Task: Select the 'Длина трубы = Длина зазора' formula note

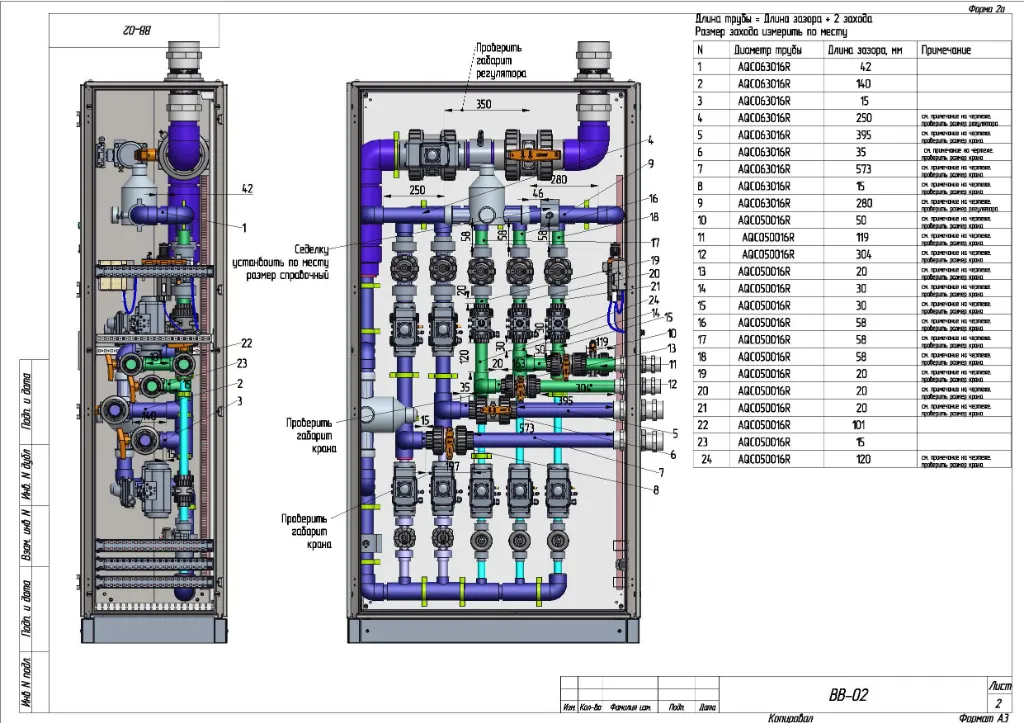Action: tap(784, 19)
